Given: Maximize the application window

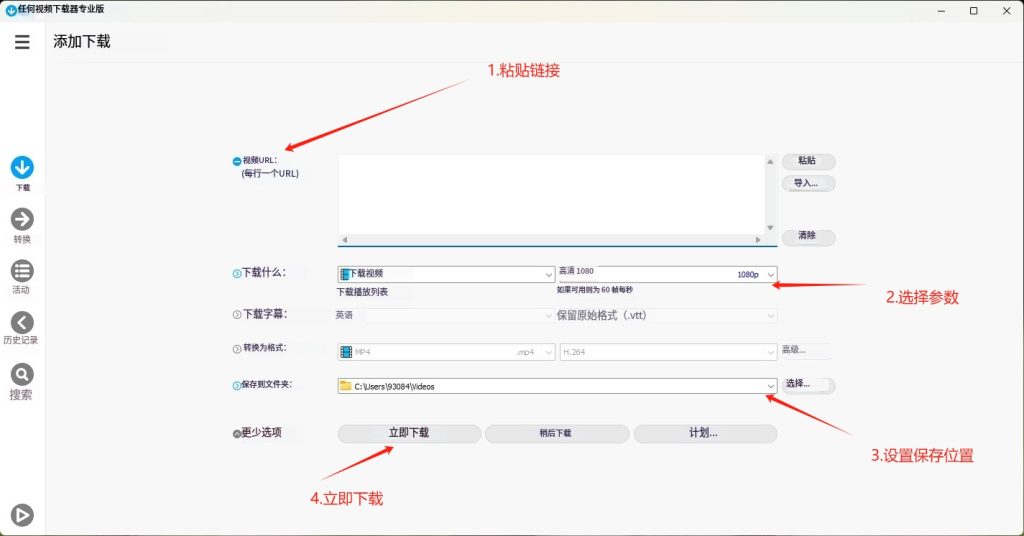Looking at the screenshot, I should click(x=974, y=10).
